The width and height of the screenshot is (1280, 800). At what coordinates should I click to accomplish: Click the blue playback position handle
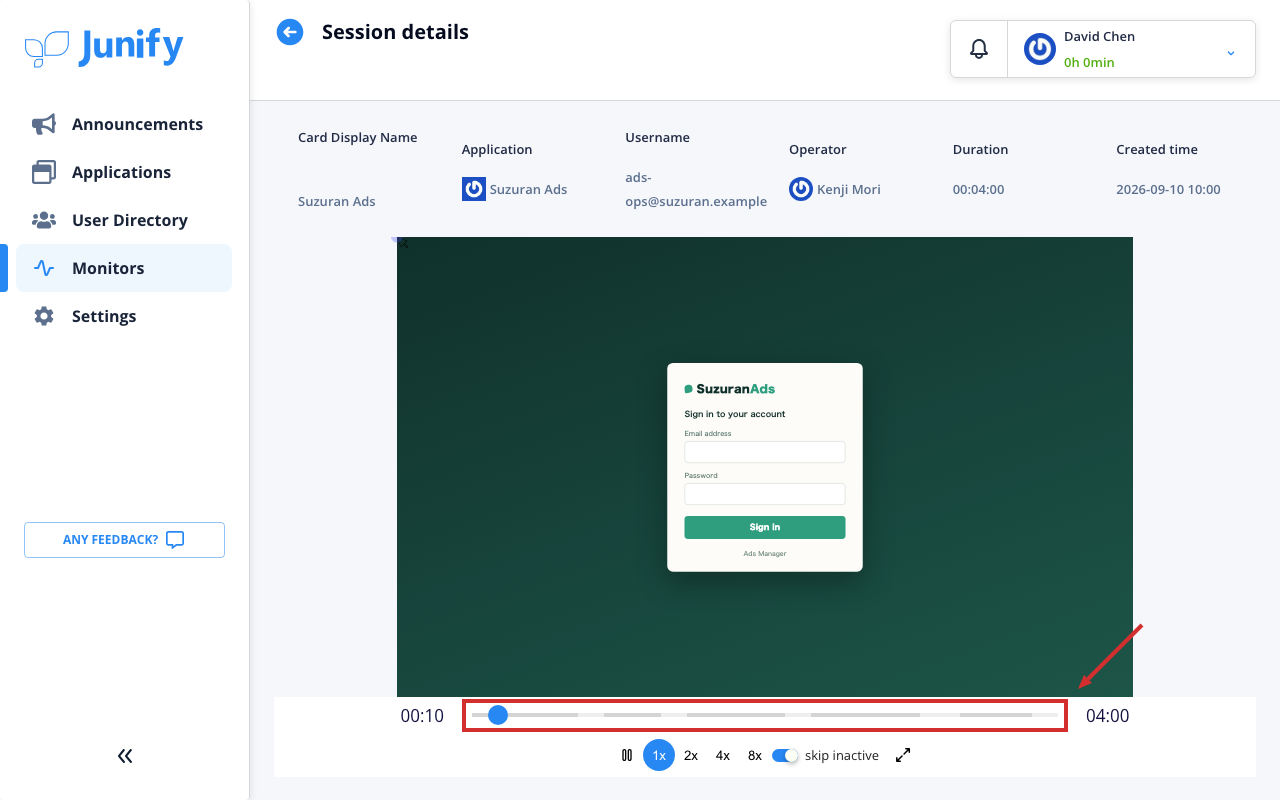[x=498, y=715]
